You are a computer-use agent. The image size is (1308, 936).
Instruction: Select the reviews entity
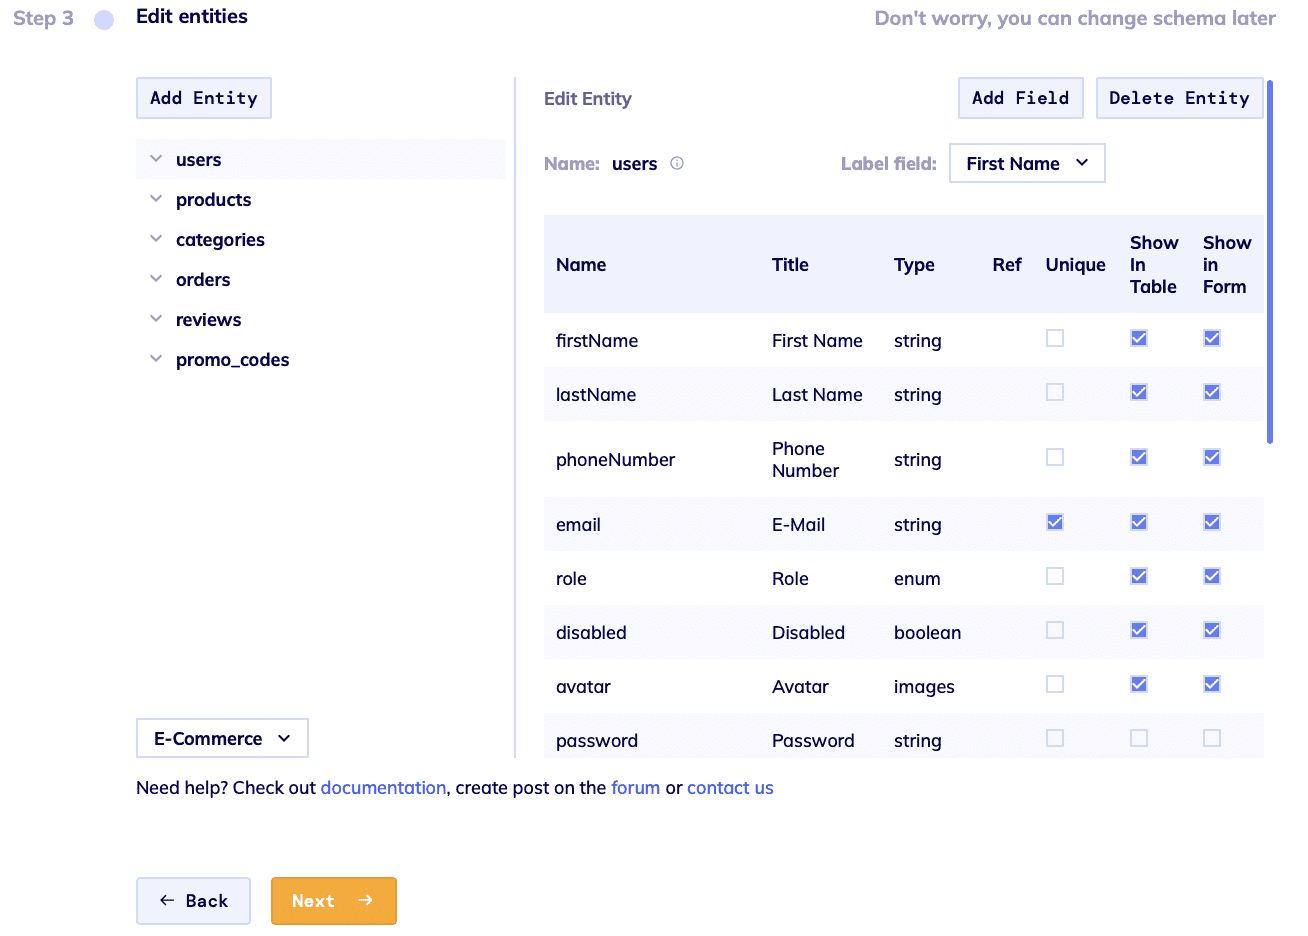pos(208,320)
